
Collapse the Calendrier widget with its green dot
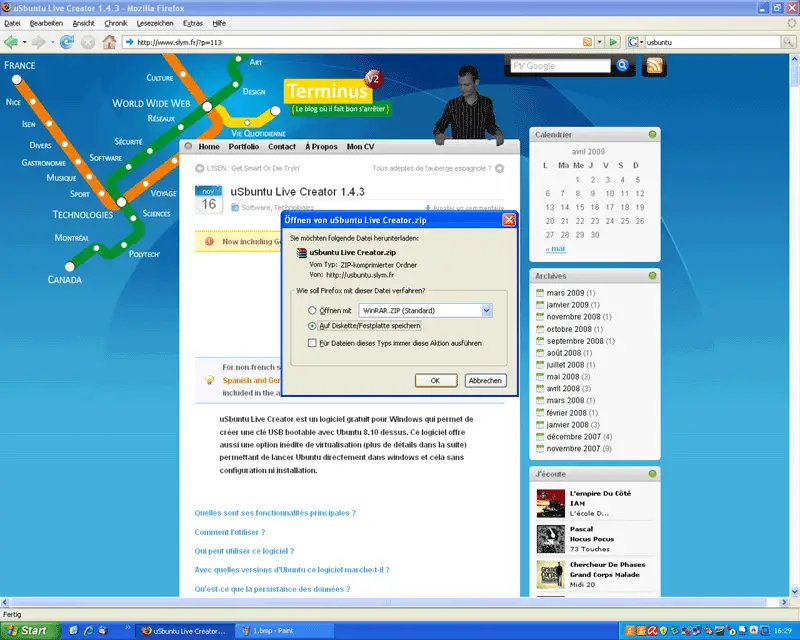pyautogui.click(x=652, y=134)
